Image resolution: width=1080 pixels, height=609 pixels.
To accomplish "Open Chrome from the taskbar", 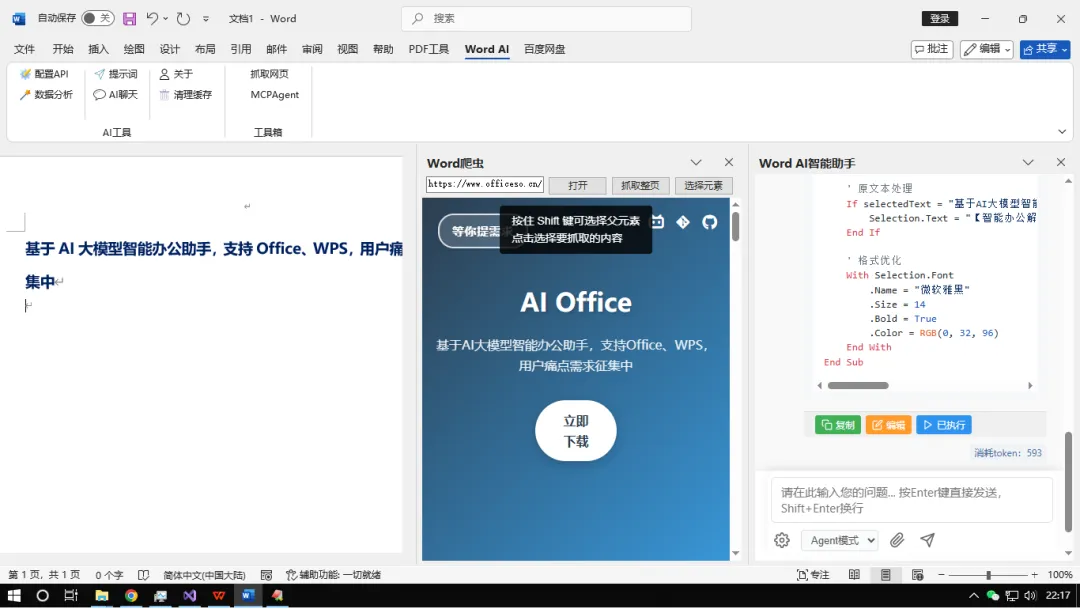I will (131, 595).
